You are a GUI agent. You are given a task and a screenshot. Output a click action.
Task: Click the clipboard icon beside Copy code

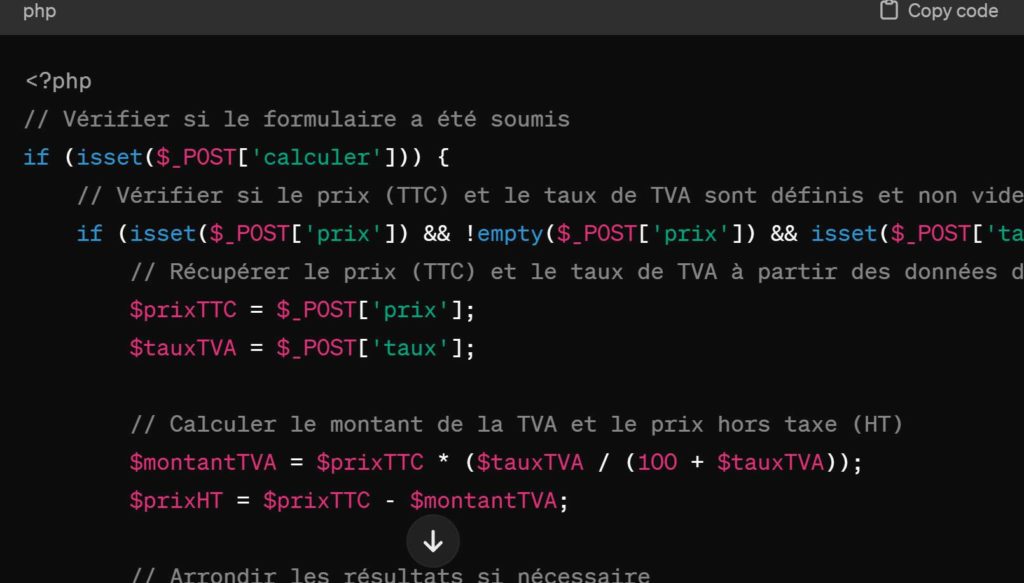point(889,10)
